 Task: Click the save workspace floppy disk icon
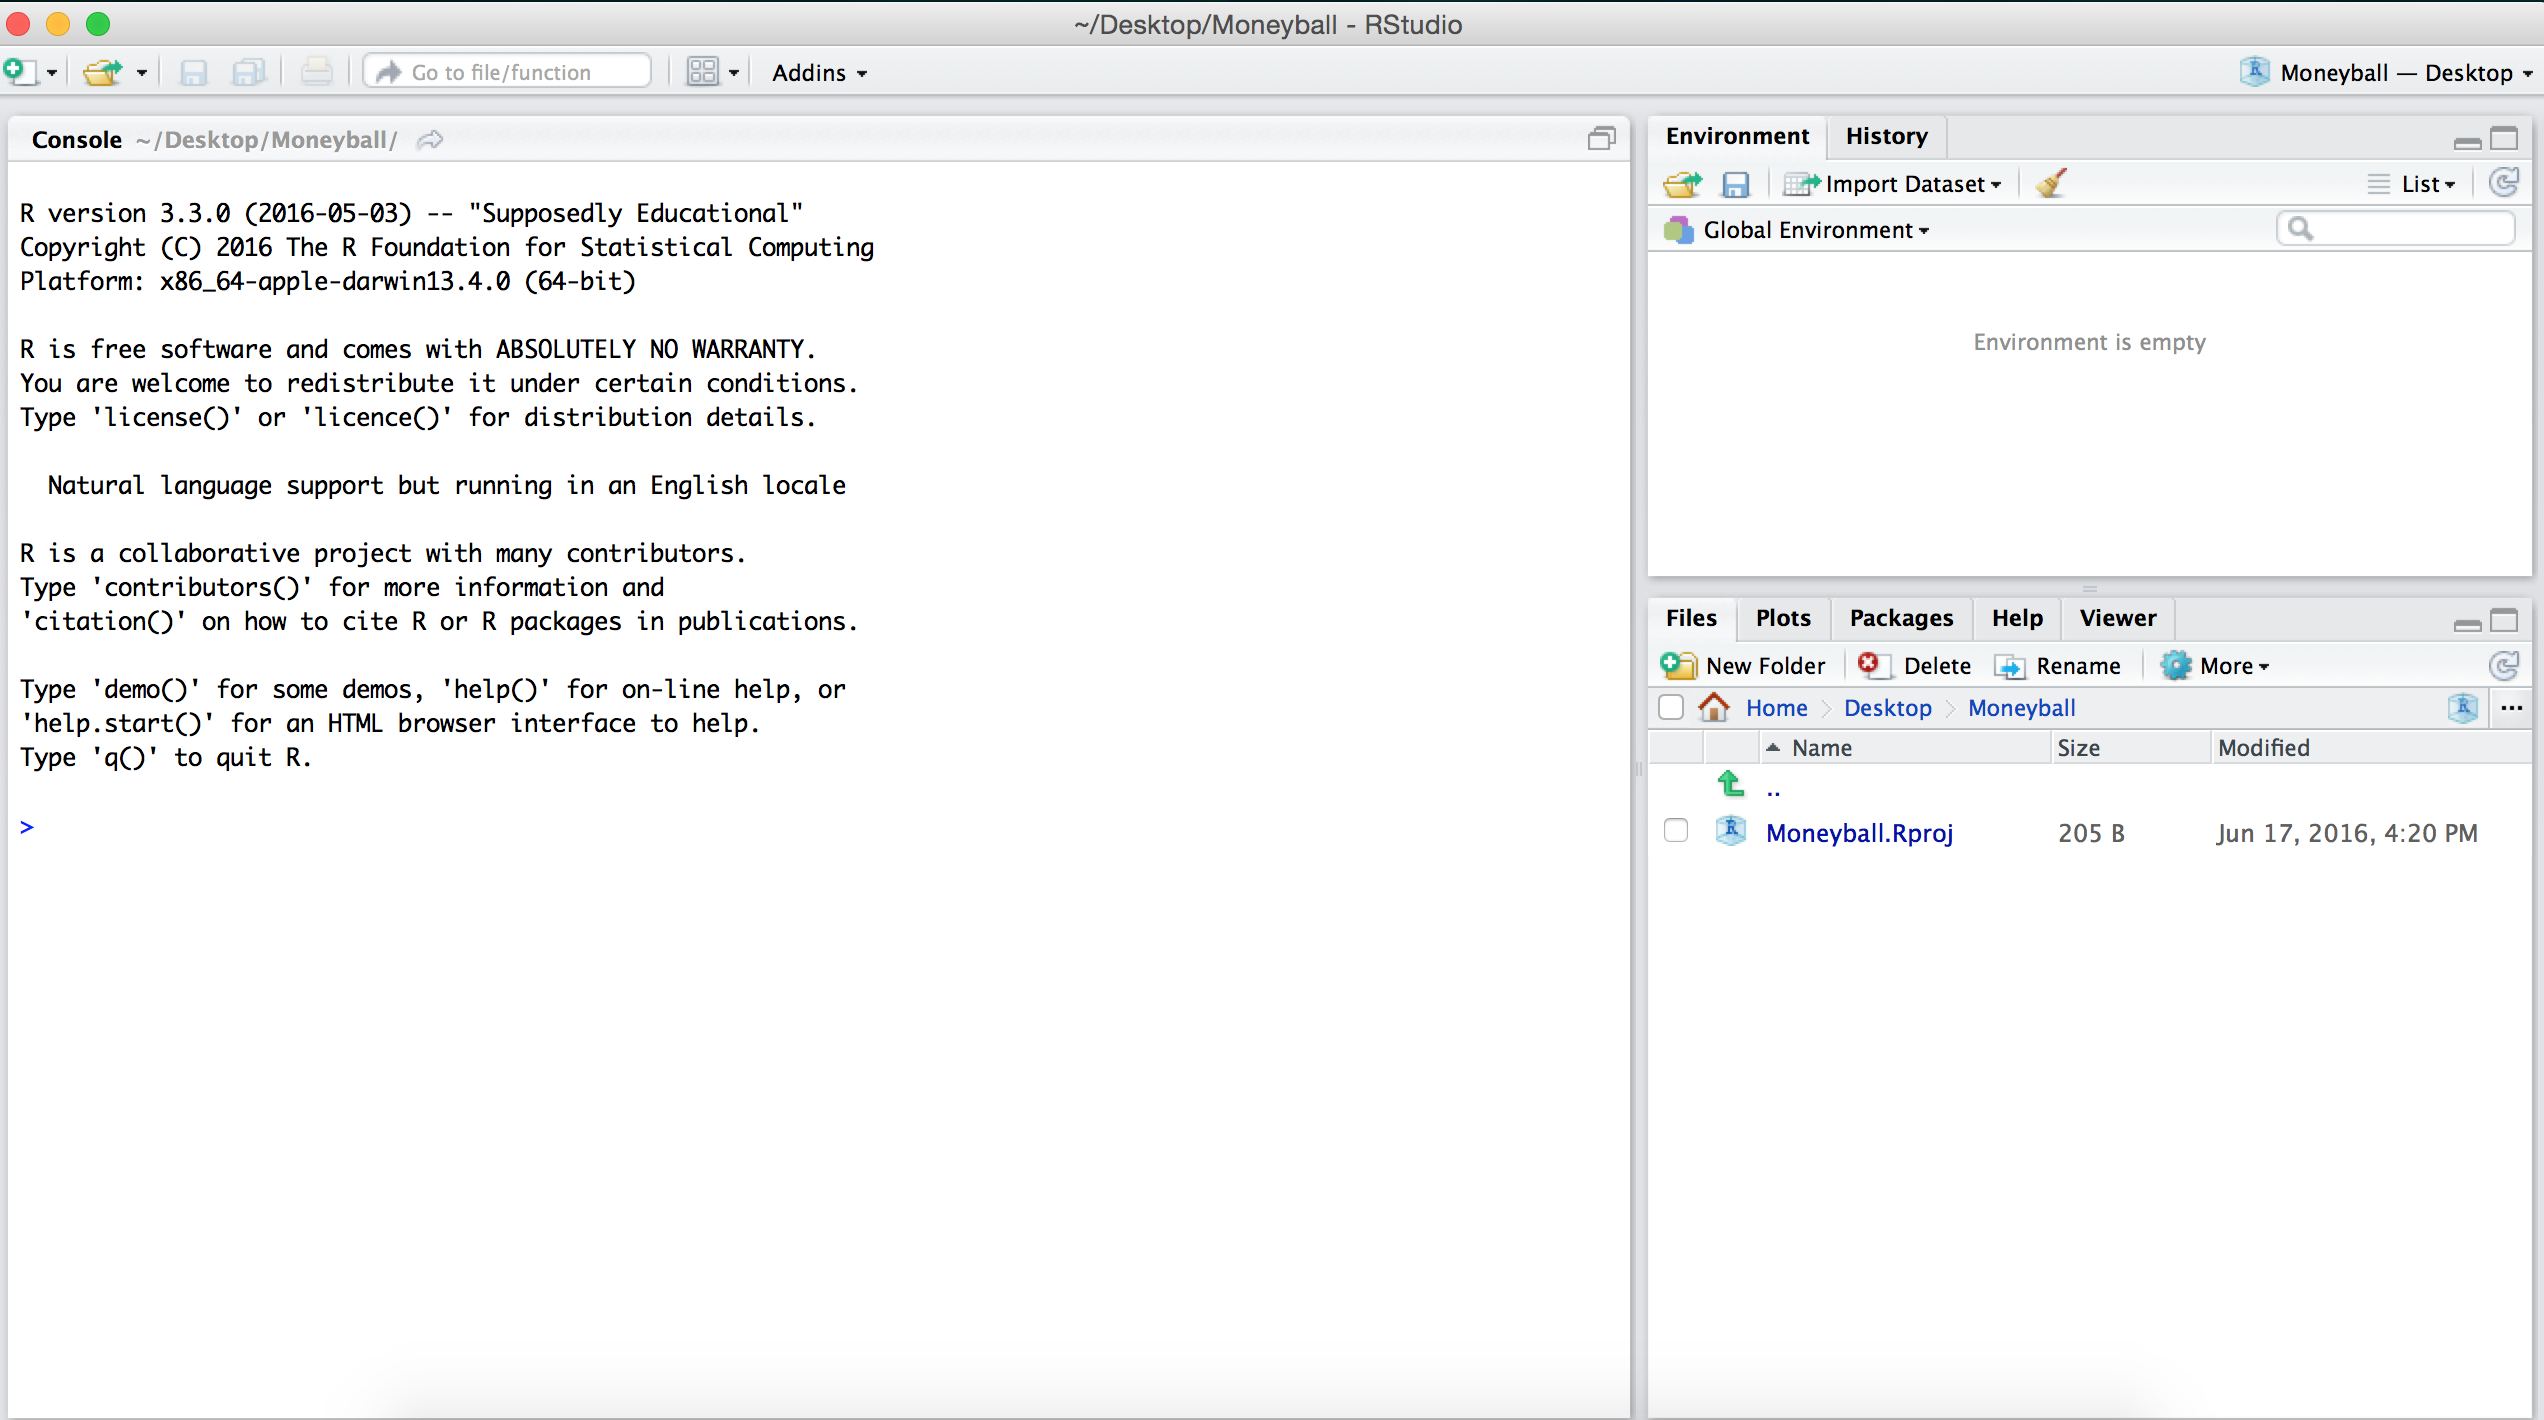(1735, 184)
